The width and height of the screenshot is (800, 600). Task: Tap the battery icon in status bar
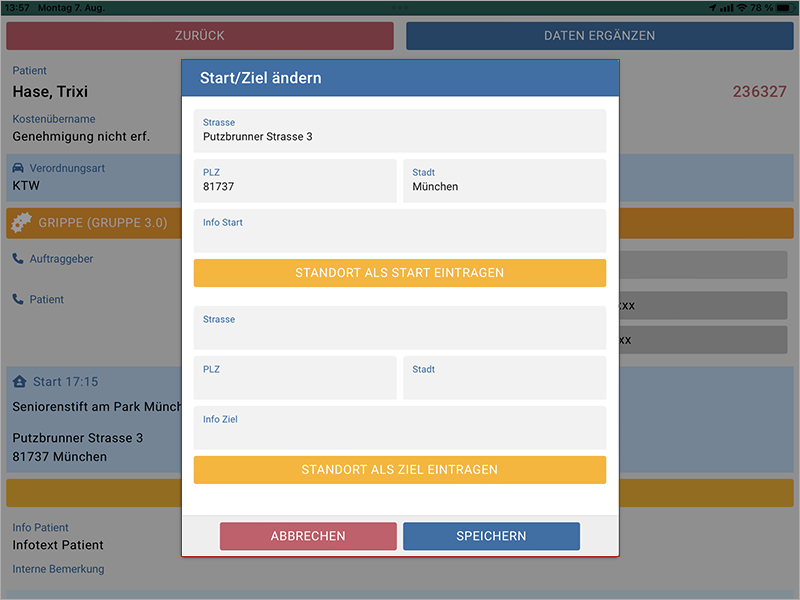pyautogui.click(x=784, y=7)
